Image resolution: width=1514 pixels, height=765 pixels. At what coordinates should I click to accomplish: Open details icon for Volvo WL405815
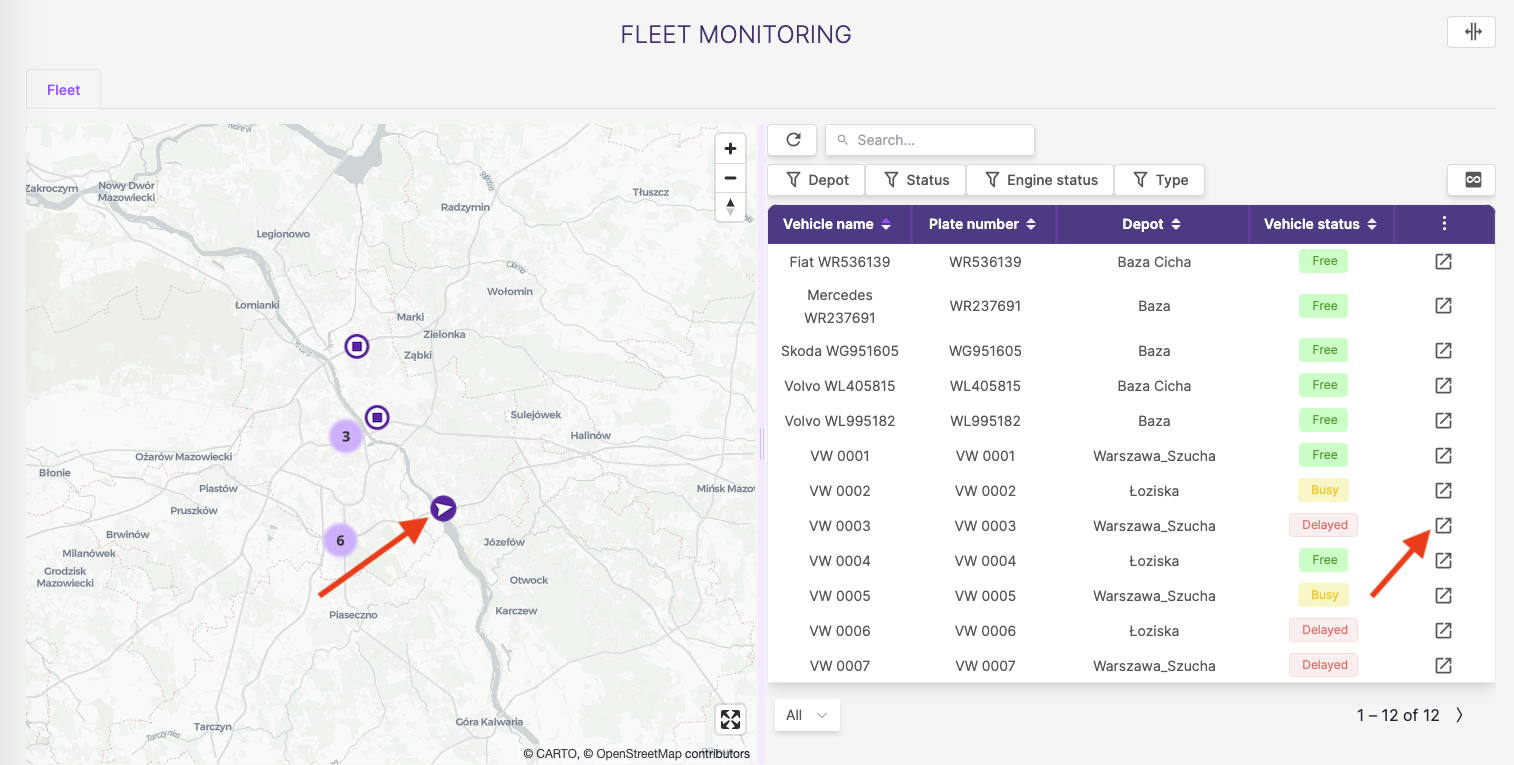pyautogui.click(x=1443, y=386)
